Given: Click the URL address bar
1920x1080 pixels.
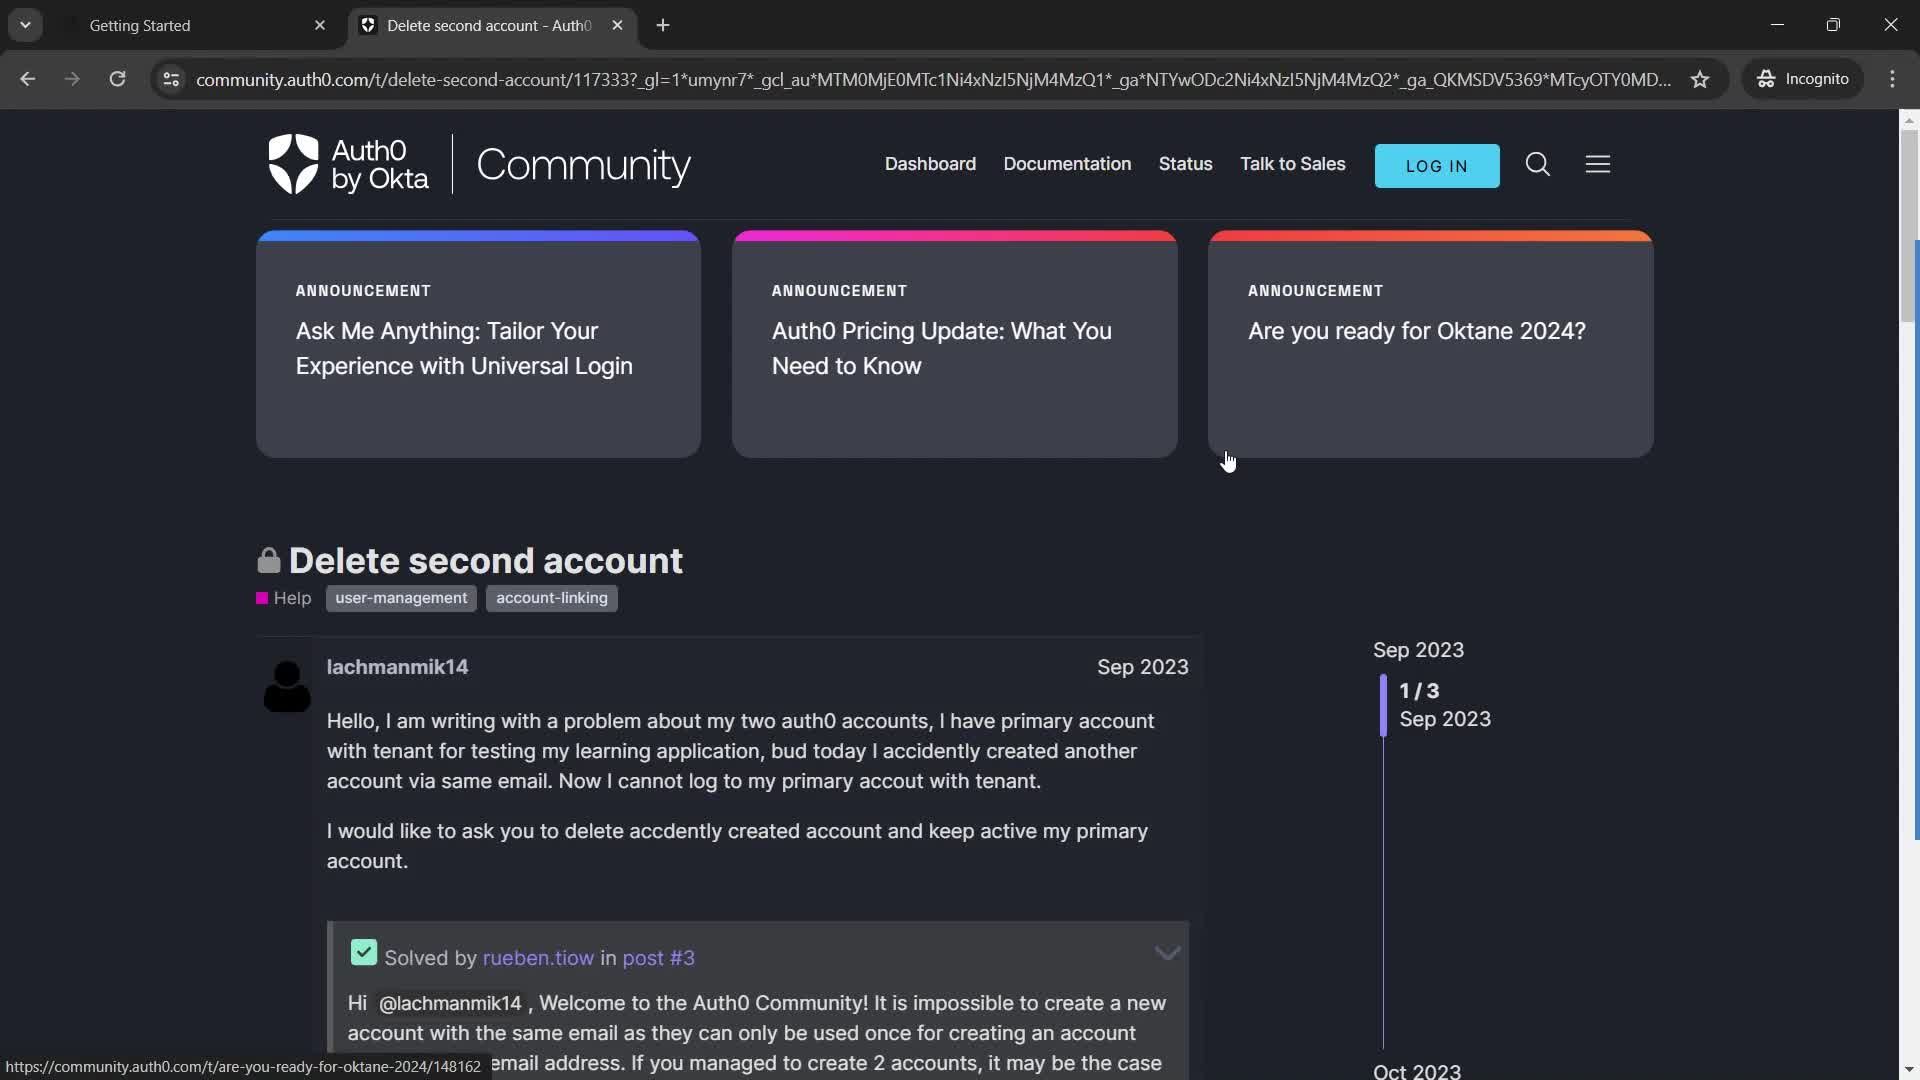Looking at the screenshot, I should 932,79.
